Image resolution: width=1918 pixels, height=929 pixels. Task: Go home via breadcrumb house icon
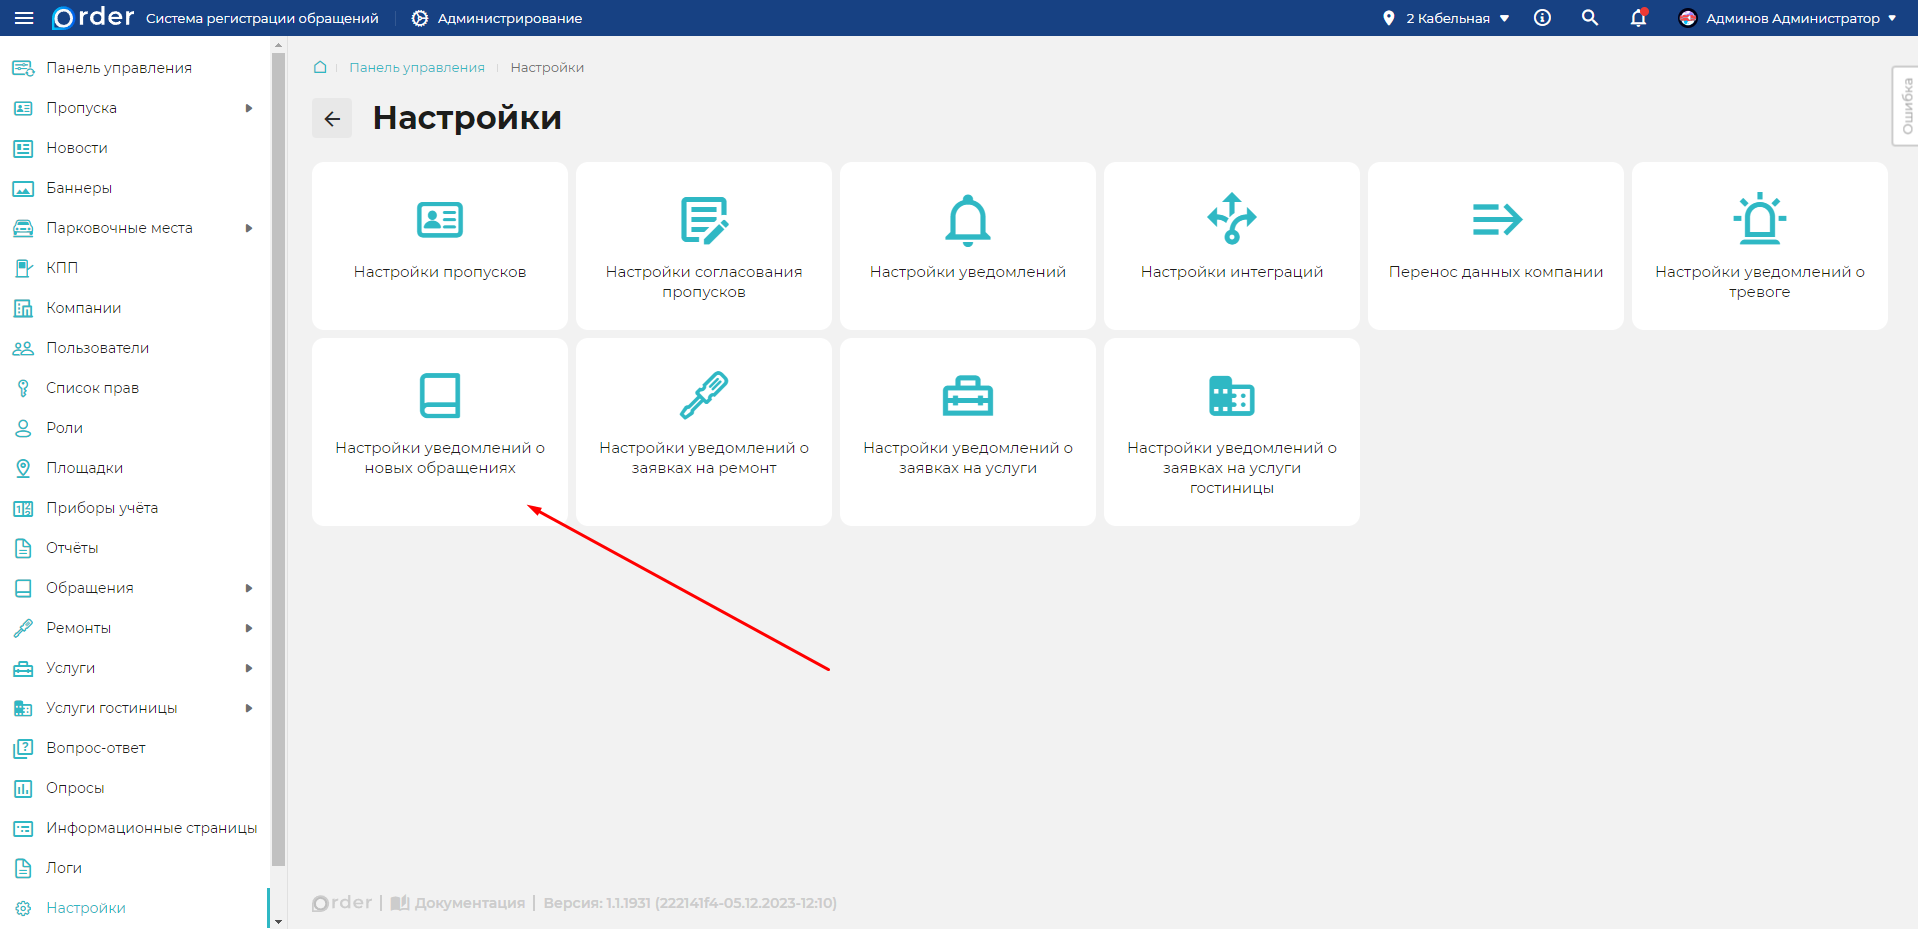320,67
